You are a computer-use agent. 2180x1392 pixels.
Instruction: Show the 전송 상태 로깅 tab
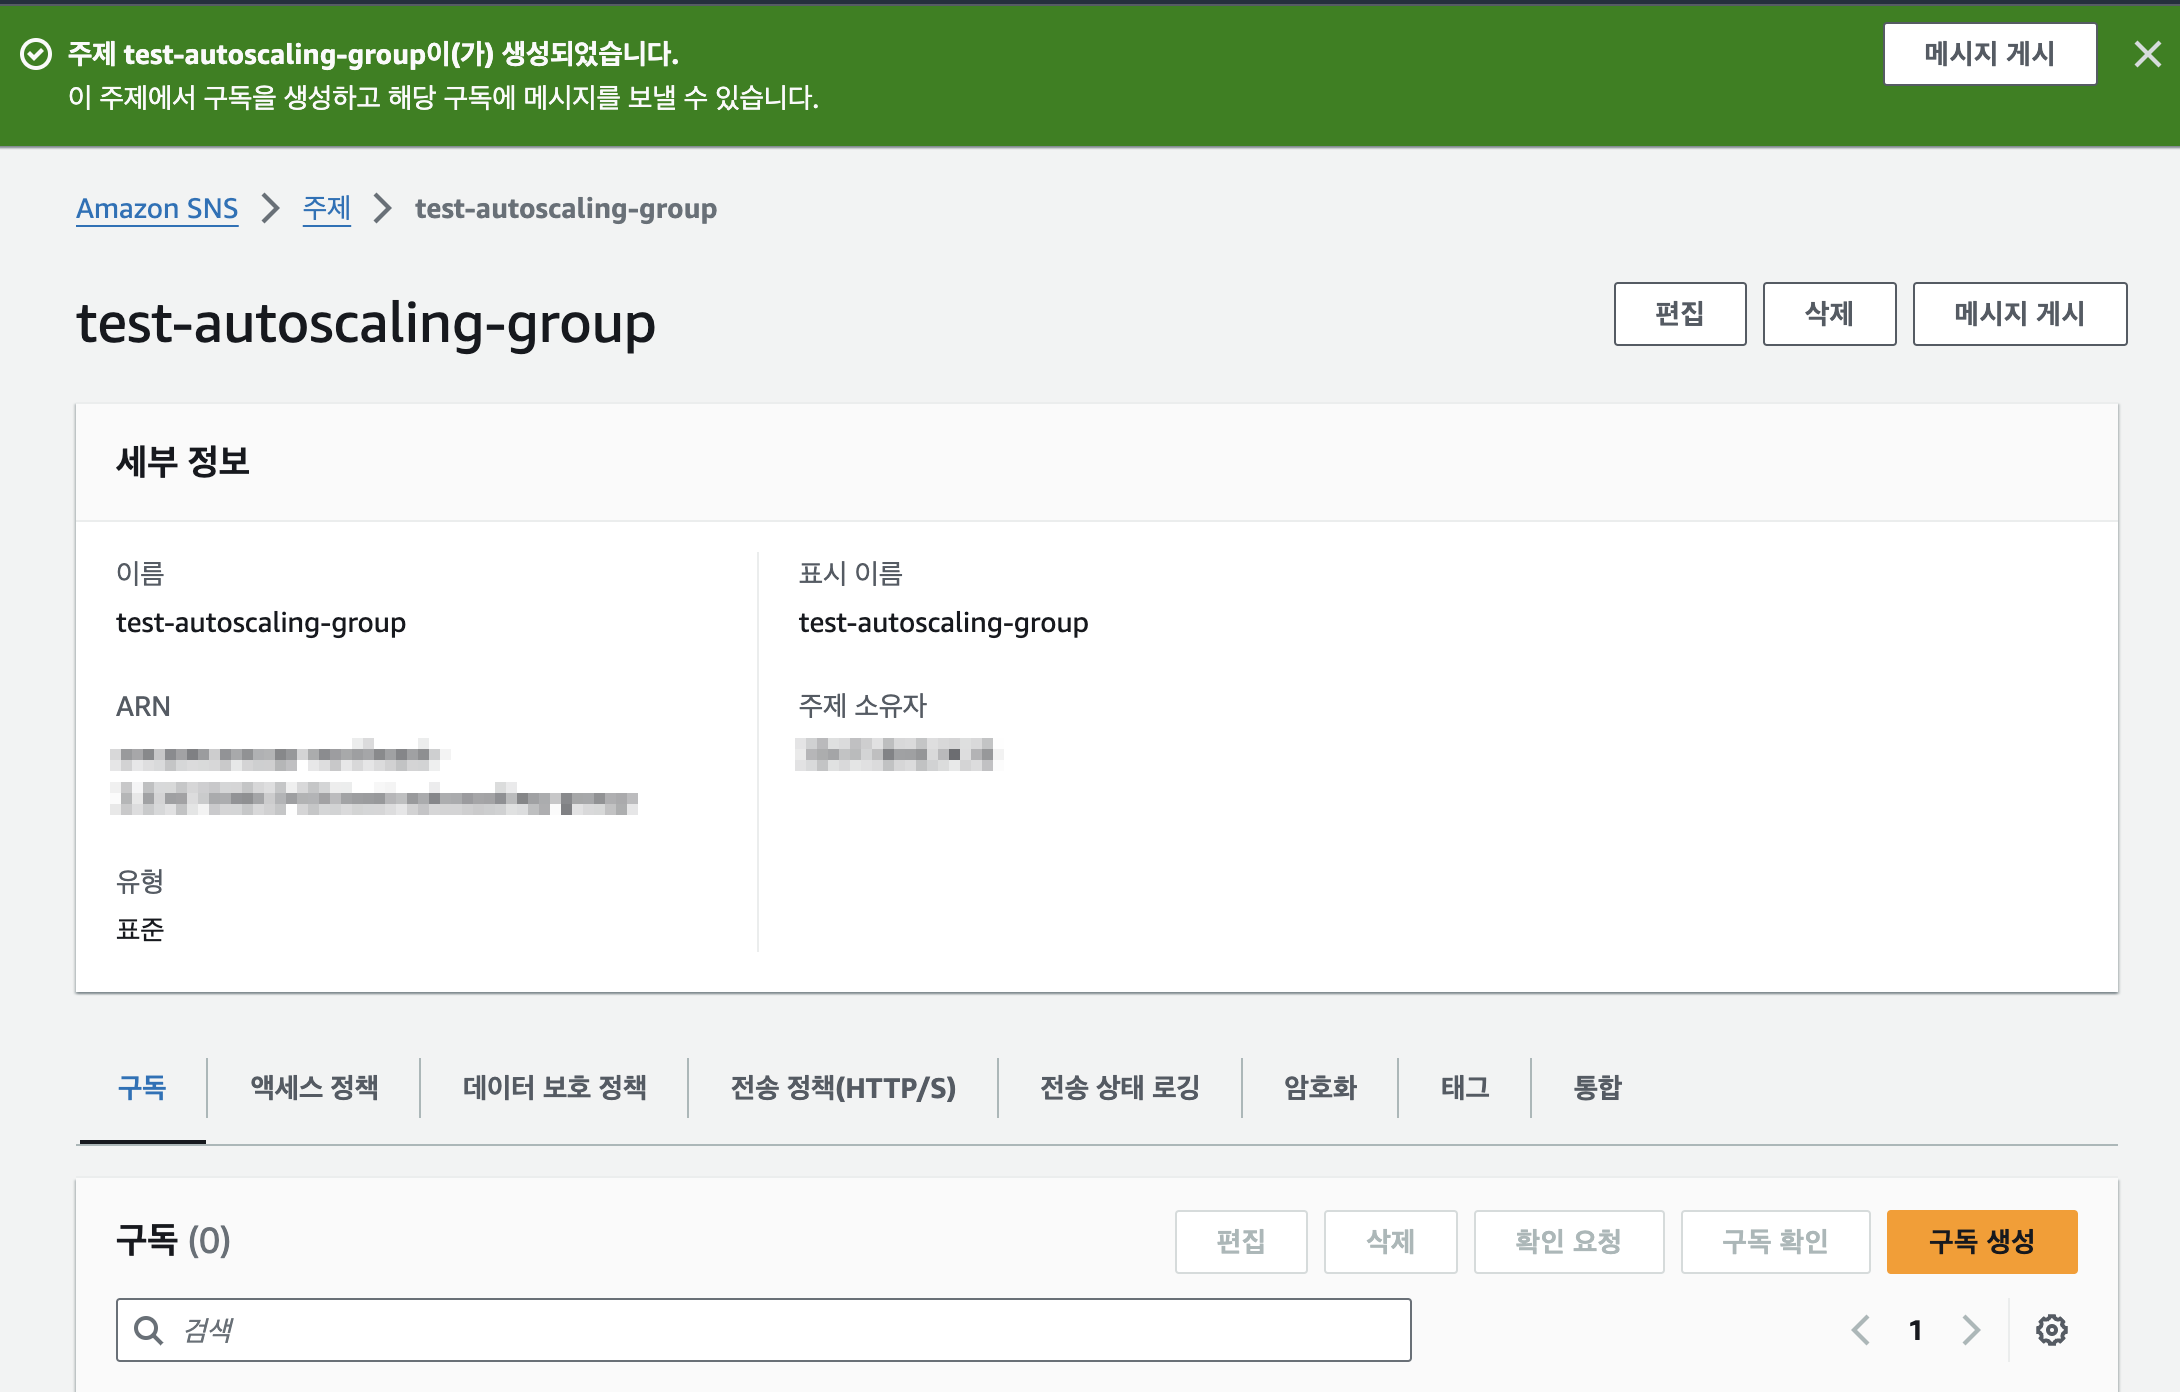pos(1119,1087)
